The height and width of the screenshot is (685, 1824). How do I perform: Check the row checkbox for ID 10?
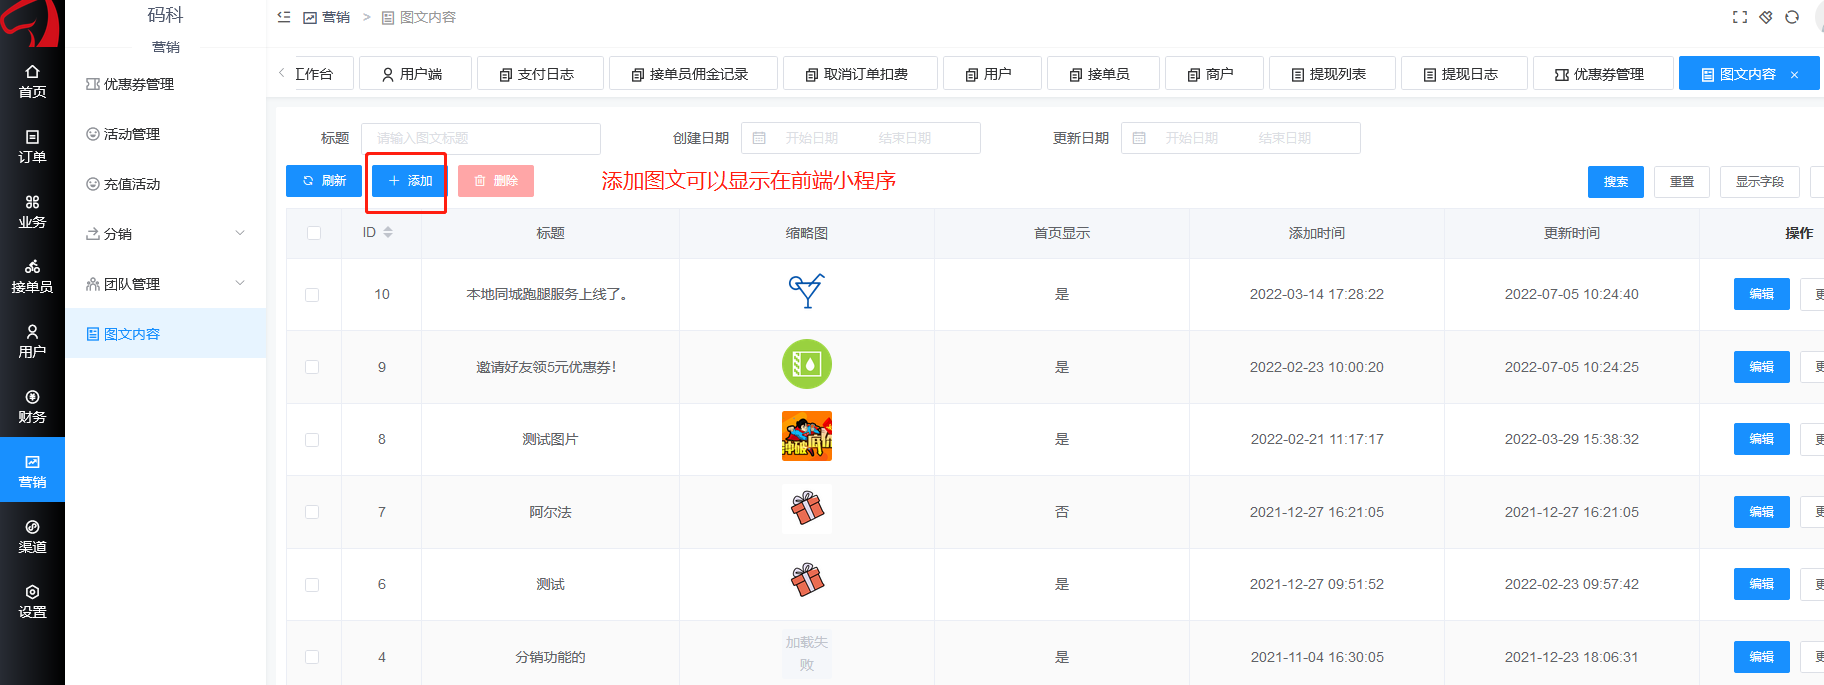pyautogui.click(x=312, y=295)
